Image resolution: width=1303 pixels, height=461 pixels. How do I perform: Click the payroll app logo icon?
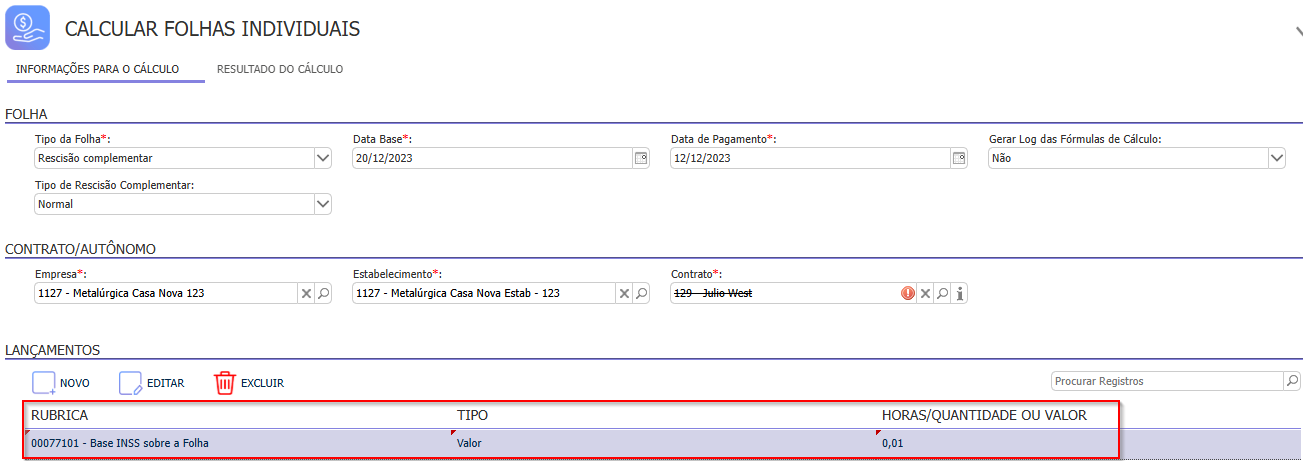click(28, 28)
